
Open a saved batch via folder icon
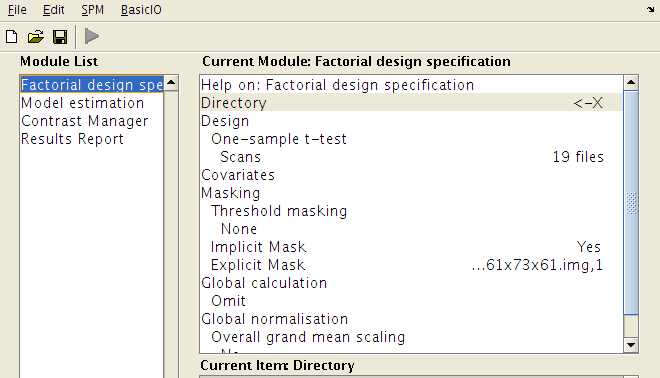36,37
